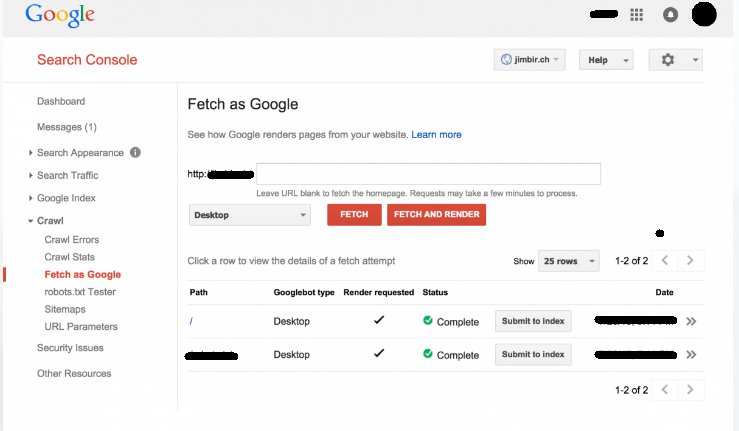This screenshot has width=739, height=431.
Task: Click Complete status in the redacted-path row
Action: [451, 355]
